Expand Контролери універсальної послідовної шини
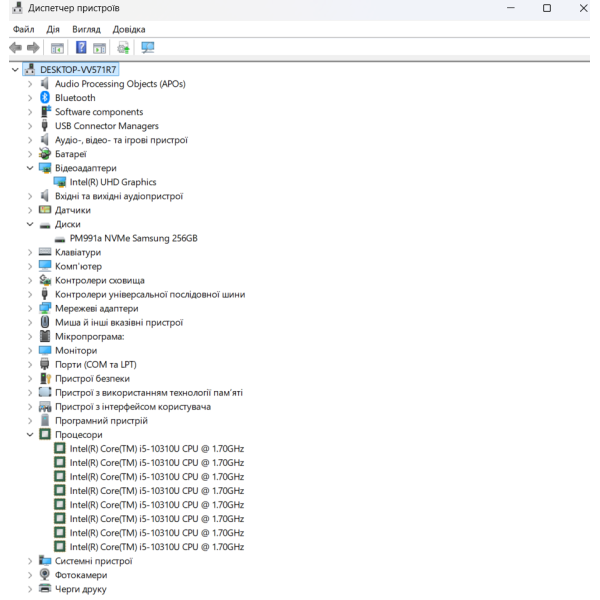 click(x=30, y=294)
